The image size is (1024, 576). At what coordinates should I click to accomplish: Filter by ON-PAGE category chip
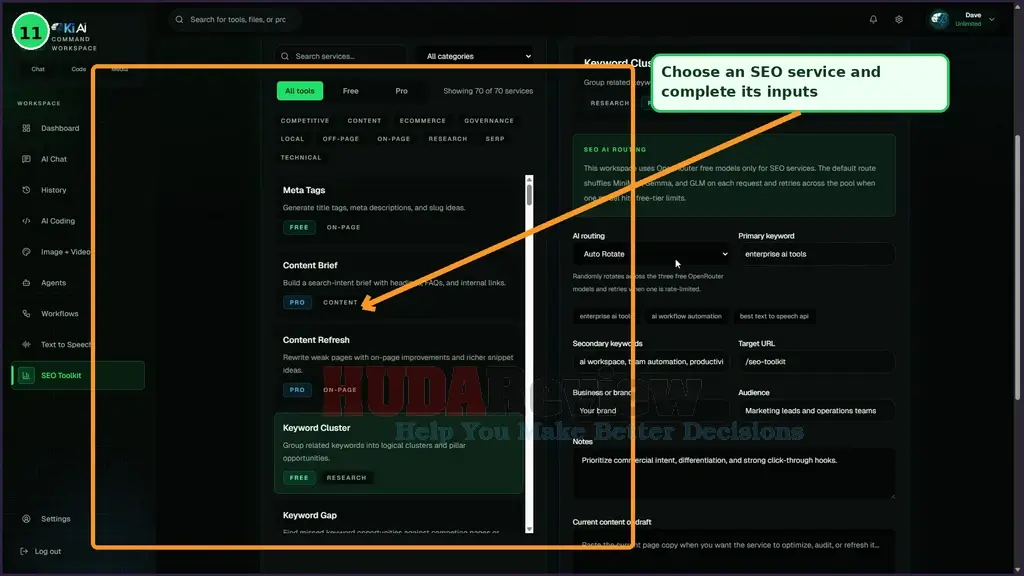pyautogui.click(x=394, y=138)
